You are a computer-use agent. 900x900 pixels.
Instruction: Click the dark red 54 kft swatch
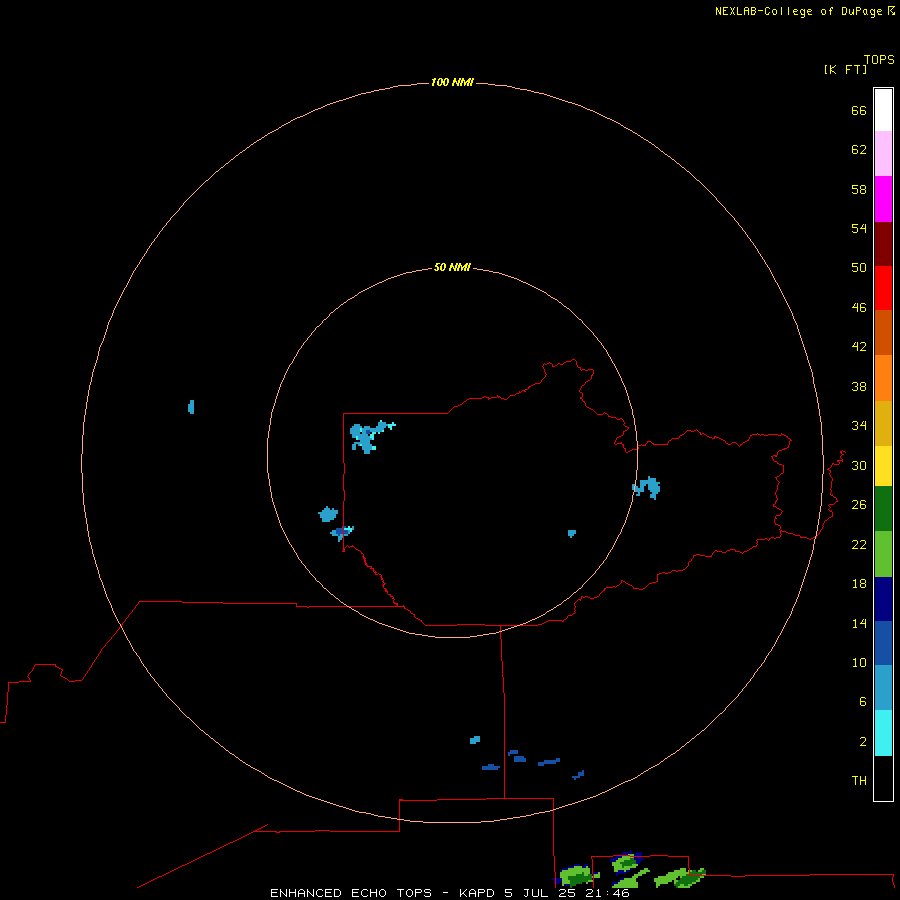[883, 243]
